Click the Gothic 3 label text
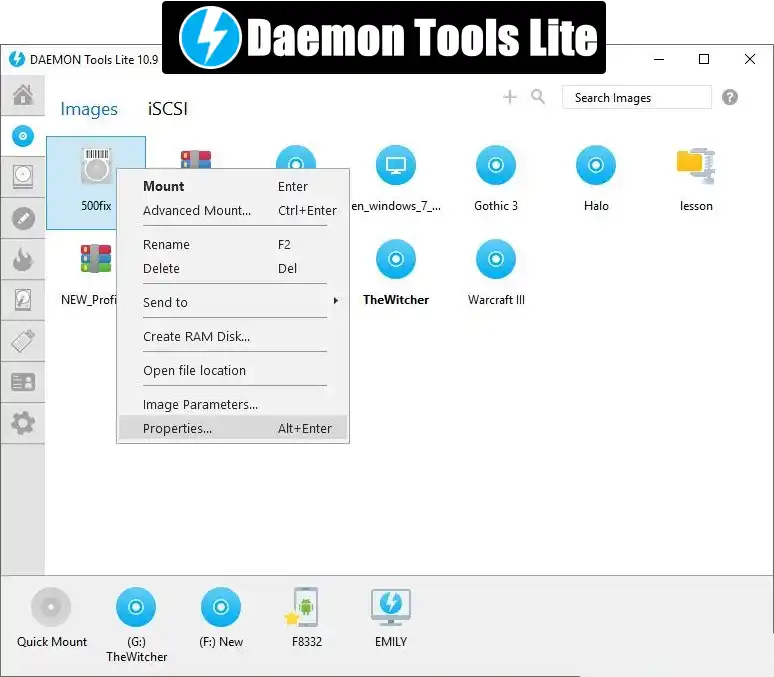Viewport: 774px width, 677px height. click(x=496, y=205)
